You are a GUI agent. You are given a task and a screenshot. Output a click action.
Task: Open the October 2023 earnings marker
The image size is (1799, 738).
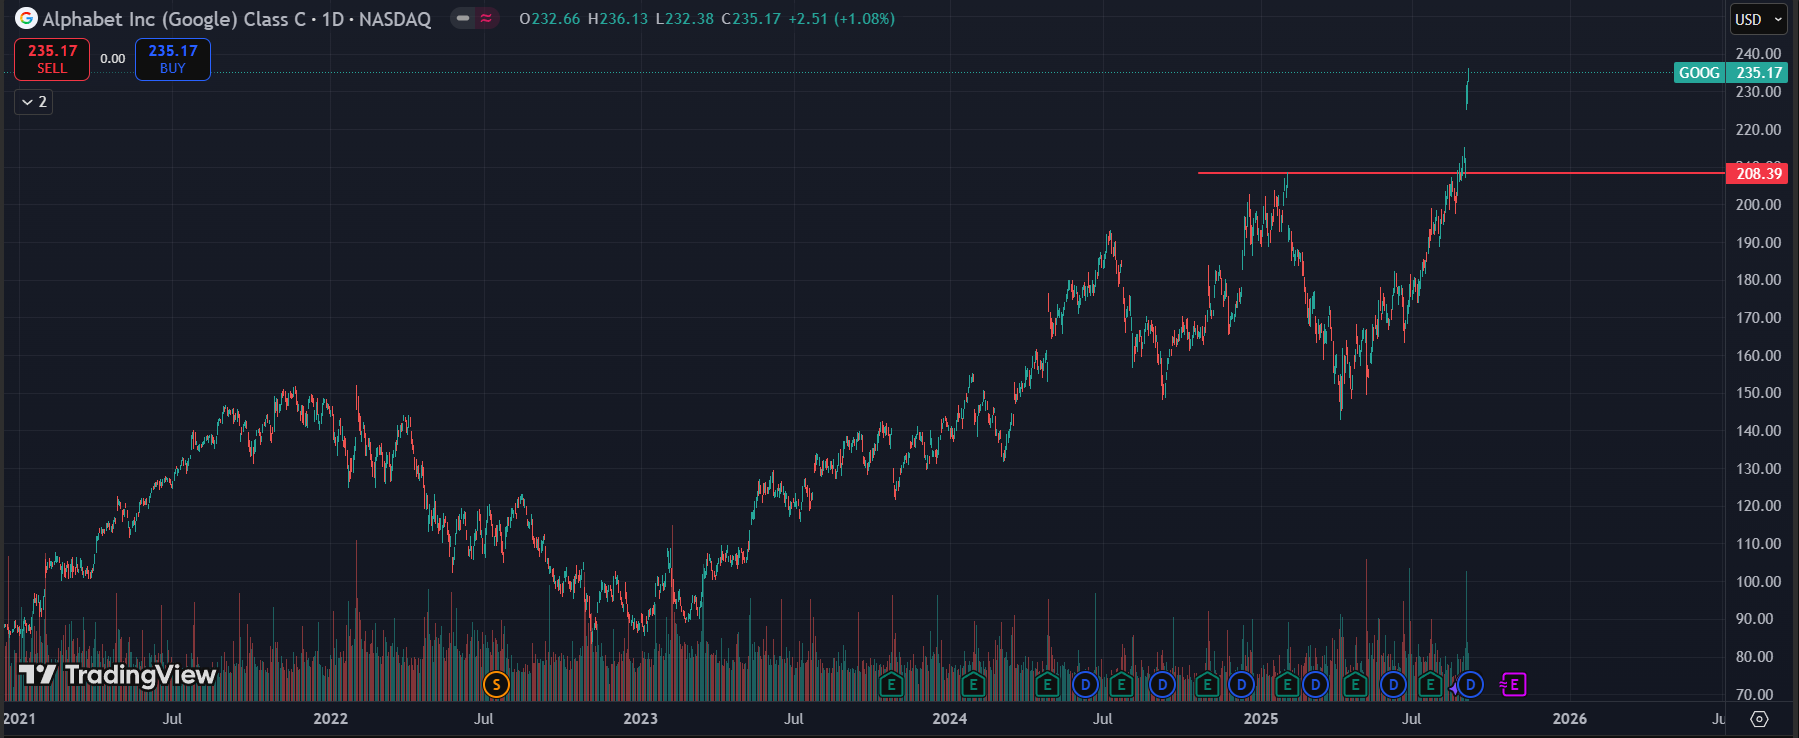tap(891, 685)
